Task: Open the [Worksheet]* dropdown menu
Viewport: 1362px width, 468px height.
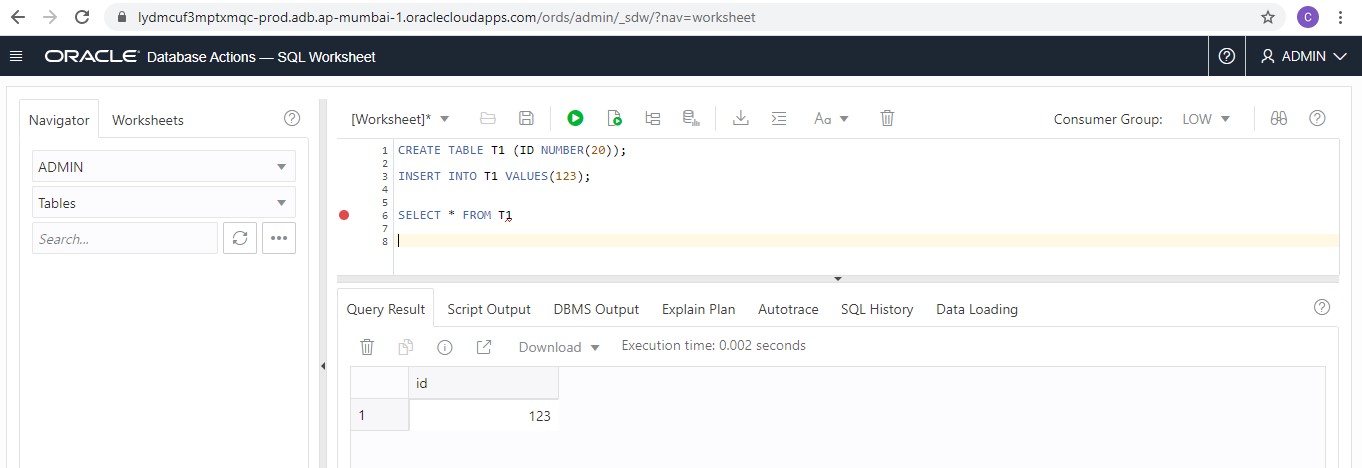Action: point(400,119)
